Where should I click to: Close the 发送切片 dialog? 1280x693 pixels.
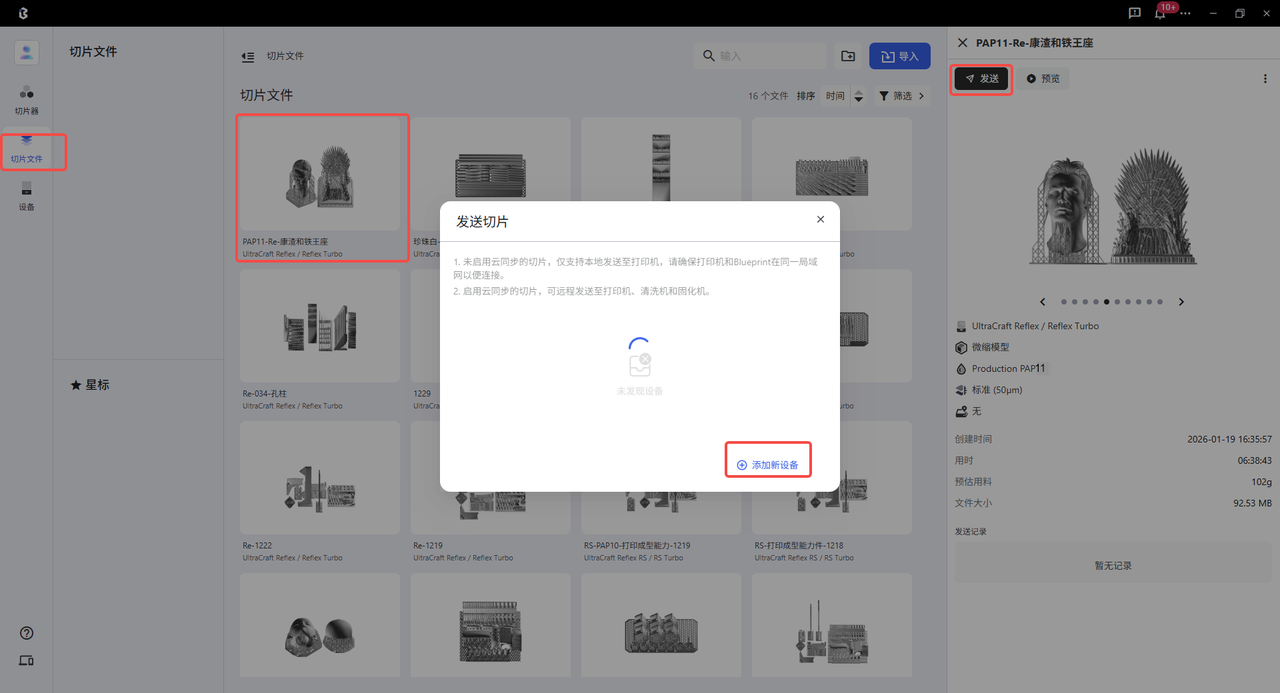[x=820, y=220]
